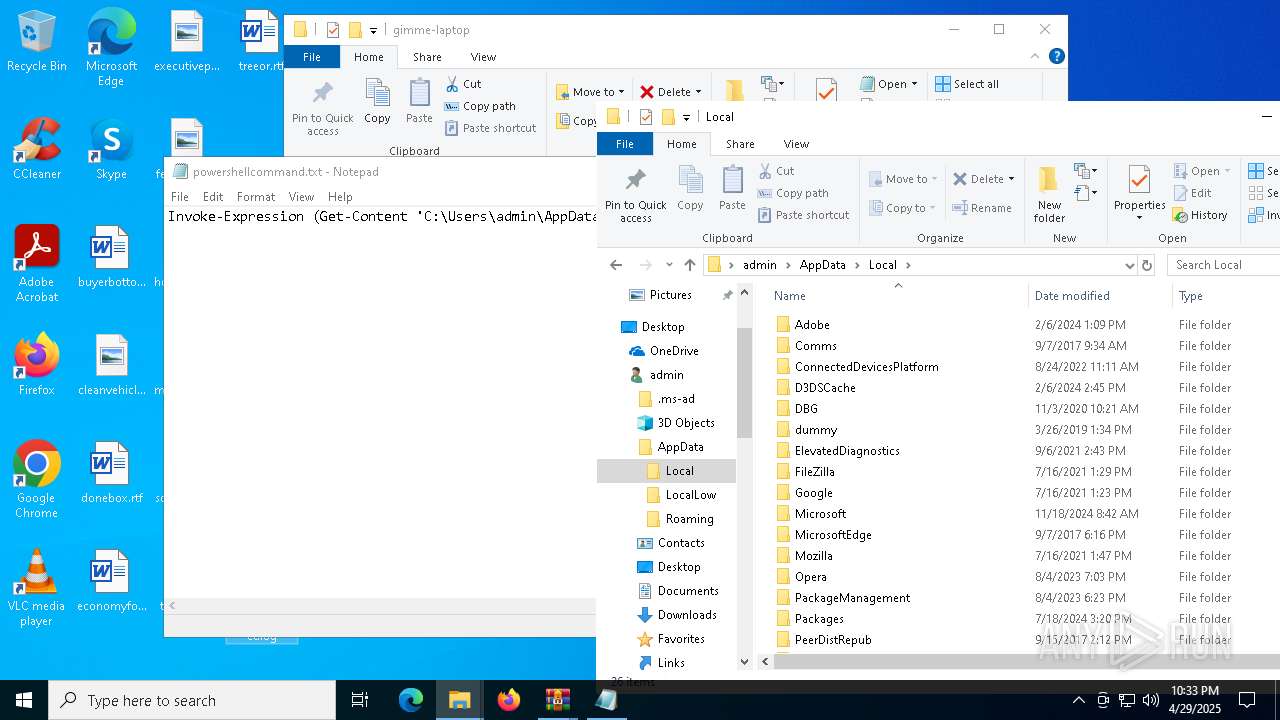Select VLC media player desktop icon
Image resolution: width=1280 pixels, height=720 pixels.
click(36, 588)
